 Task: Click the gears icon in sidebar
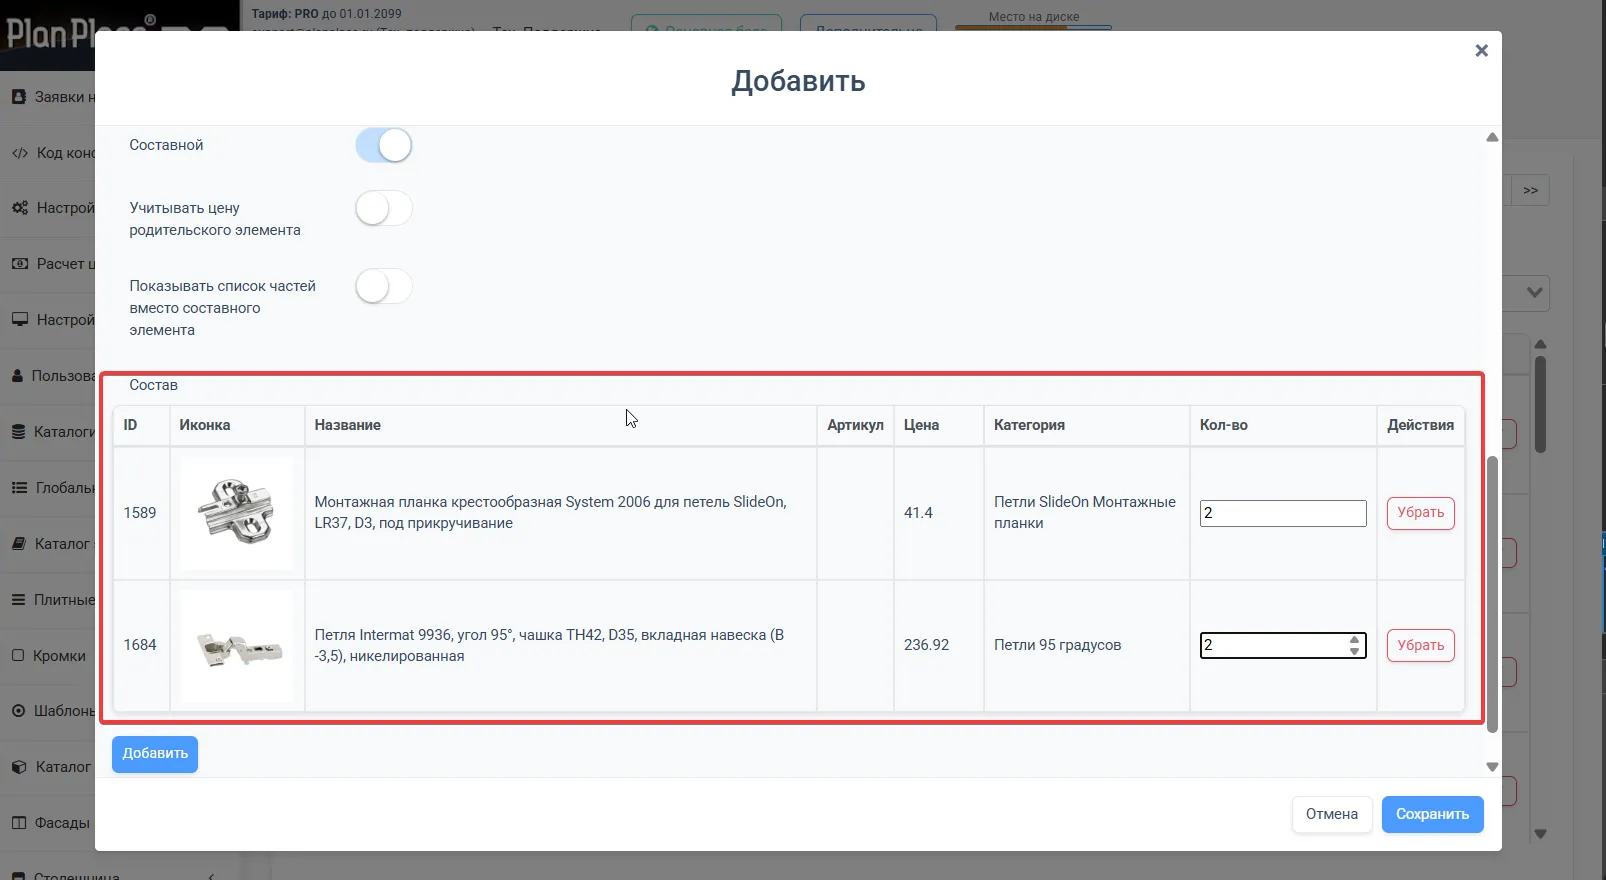coord(20,208)
